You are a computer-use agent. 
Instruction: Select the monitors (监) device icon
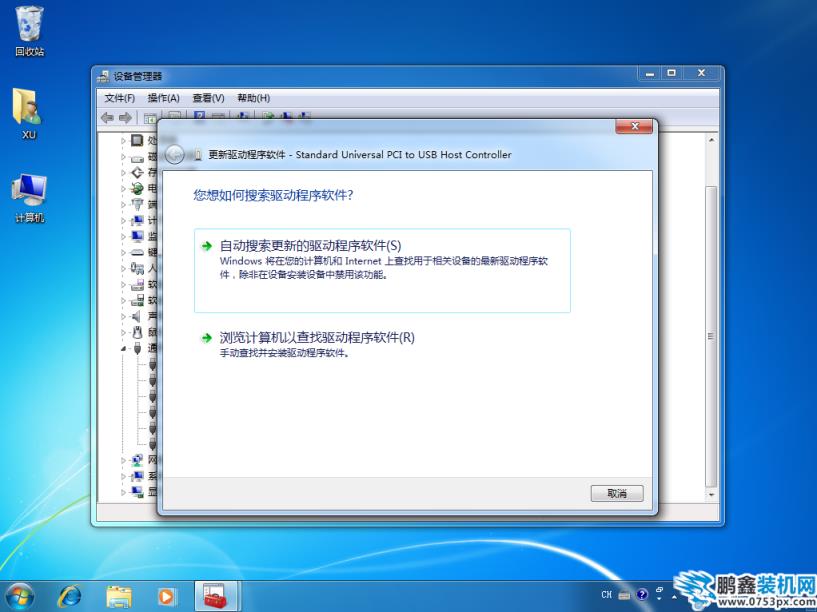137,236
